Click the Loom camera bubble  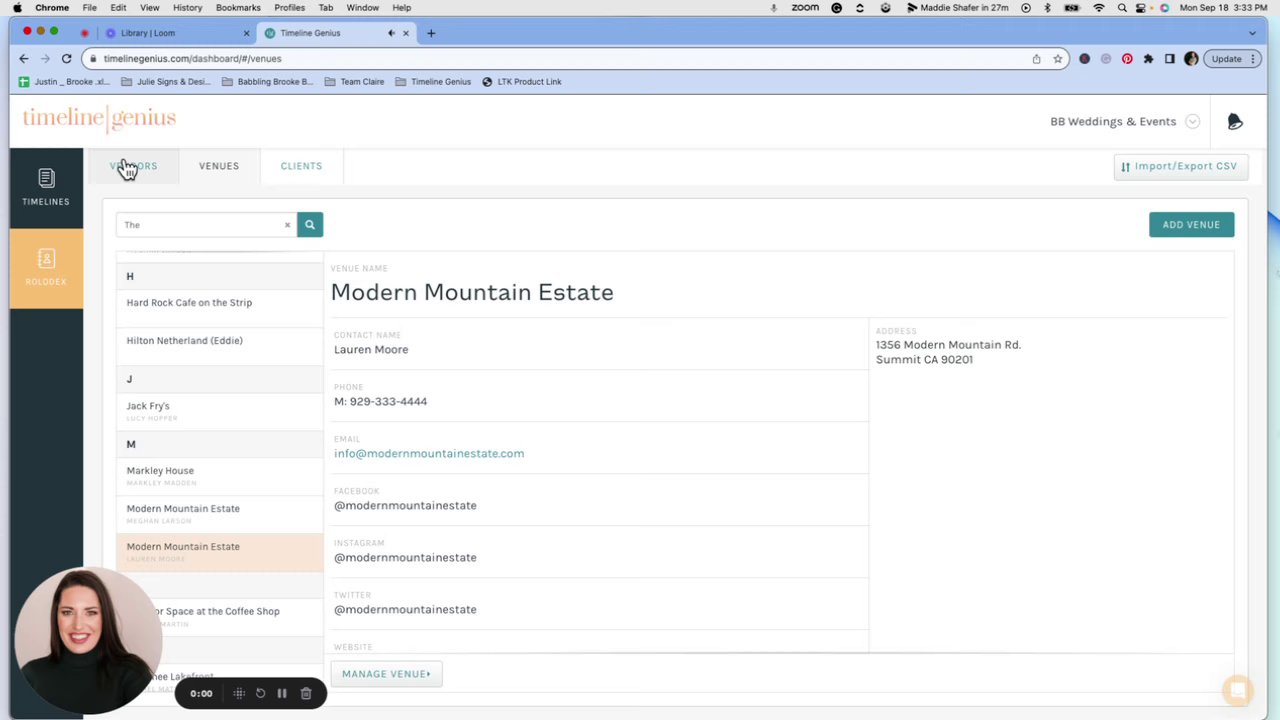pyautogui.click(x=88, y=640)
